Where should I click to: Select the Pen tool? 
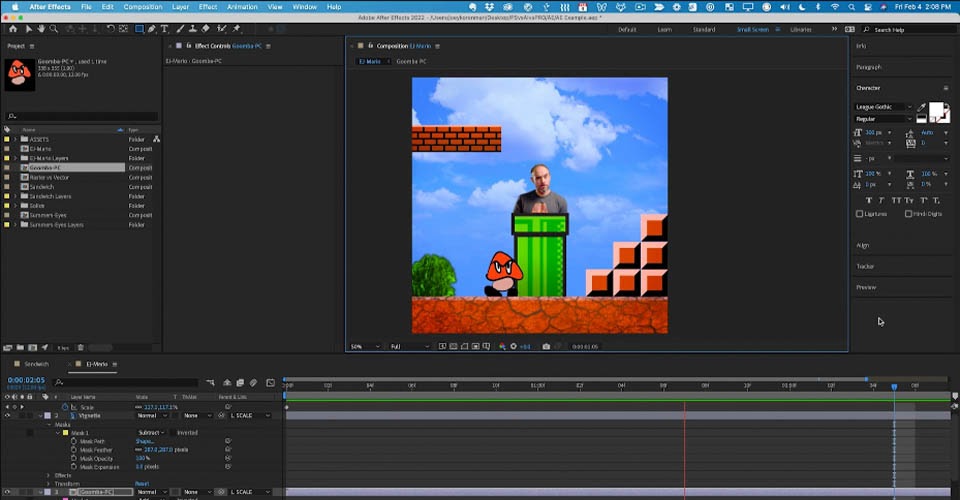tap(152, 29)
